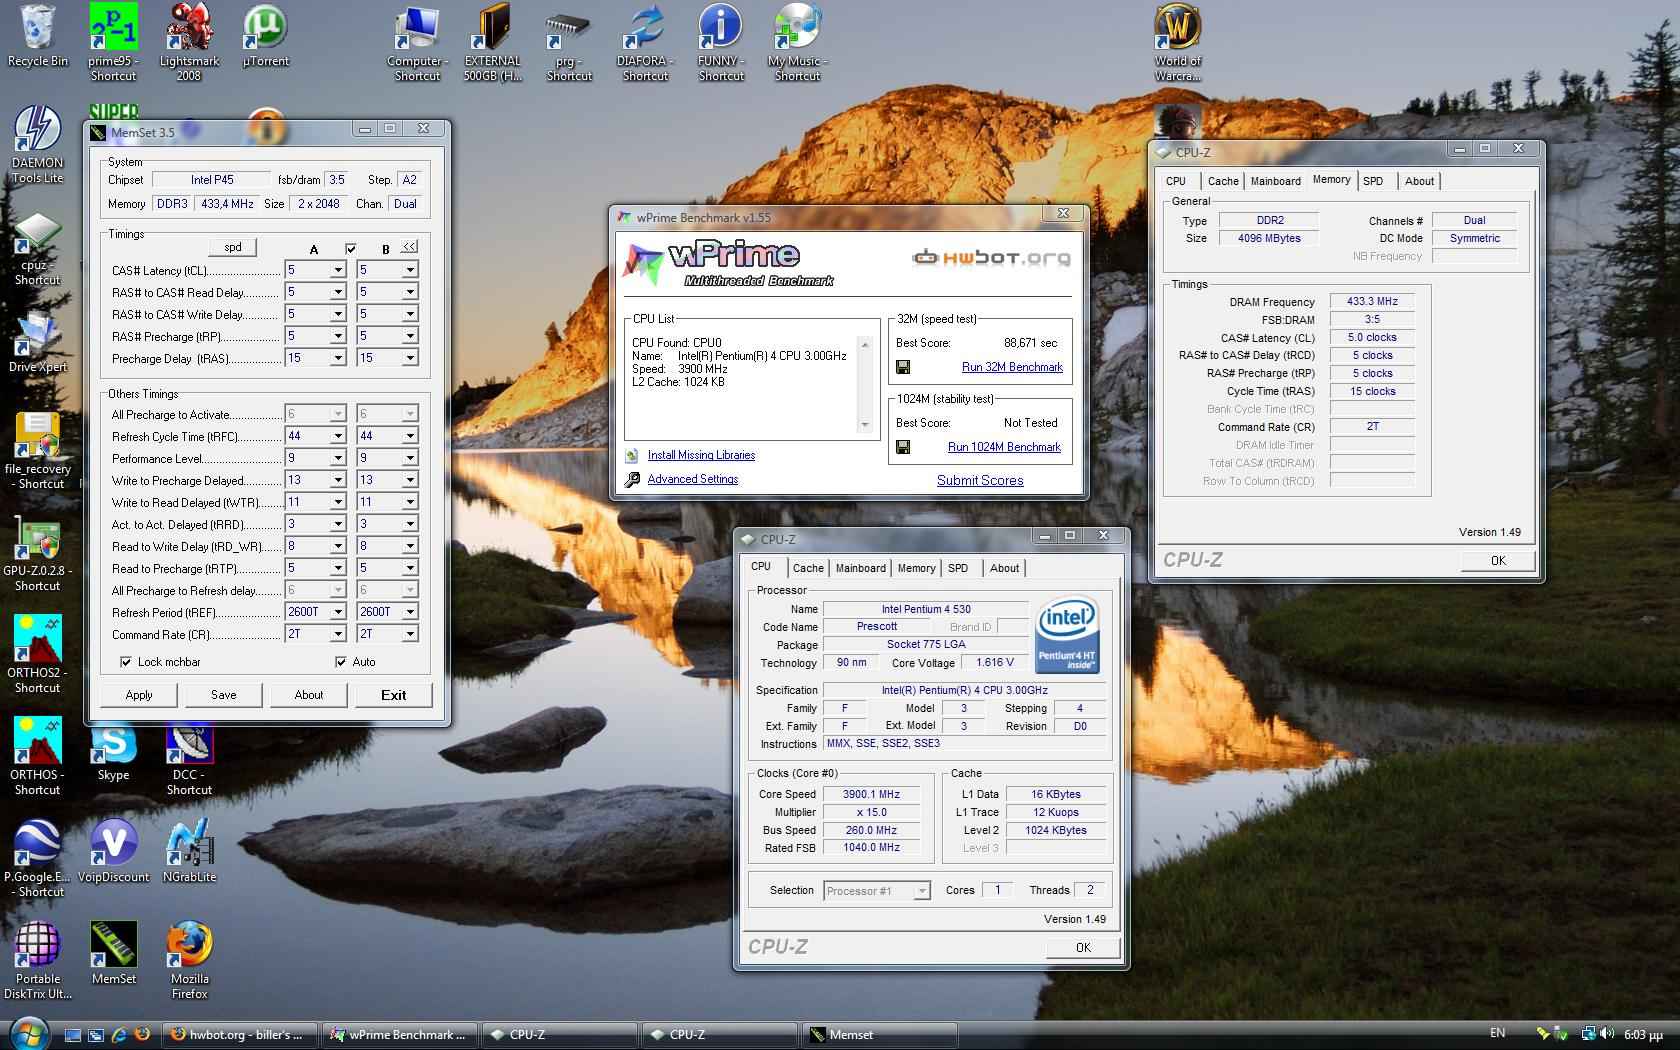The height and width of the screenshot is (1050, 1680).
Task: Open the Recycle Bin desktop icon
Action: coord(37,36)
